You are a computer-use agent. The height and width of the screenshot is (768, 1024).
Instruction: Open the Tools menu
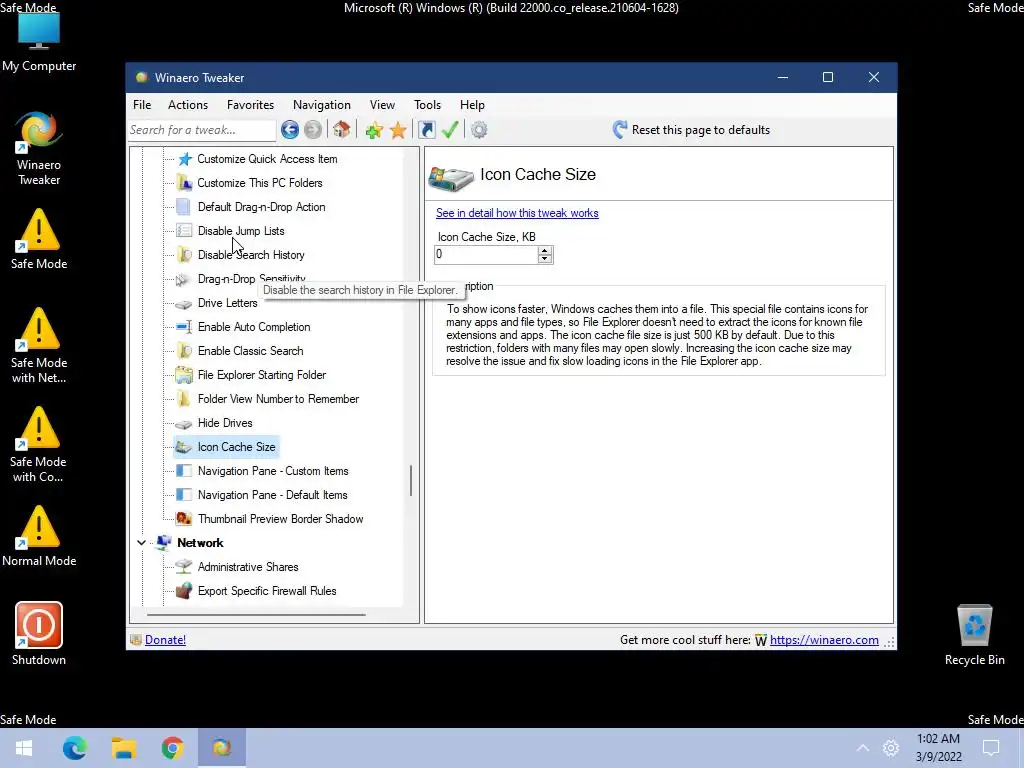coord(427,104)
